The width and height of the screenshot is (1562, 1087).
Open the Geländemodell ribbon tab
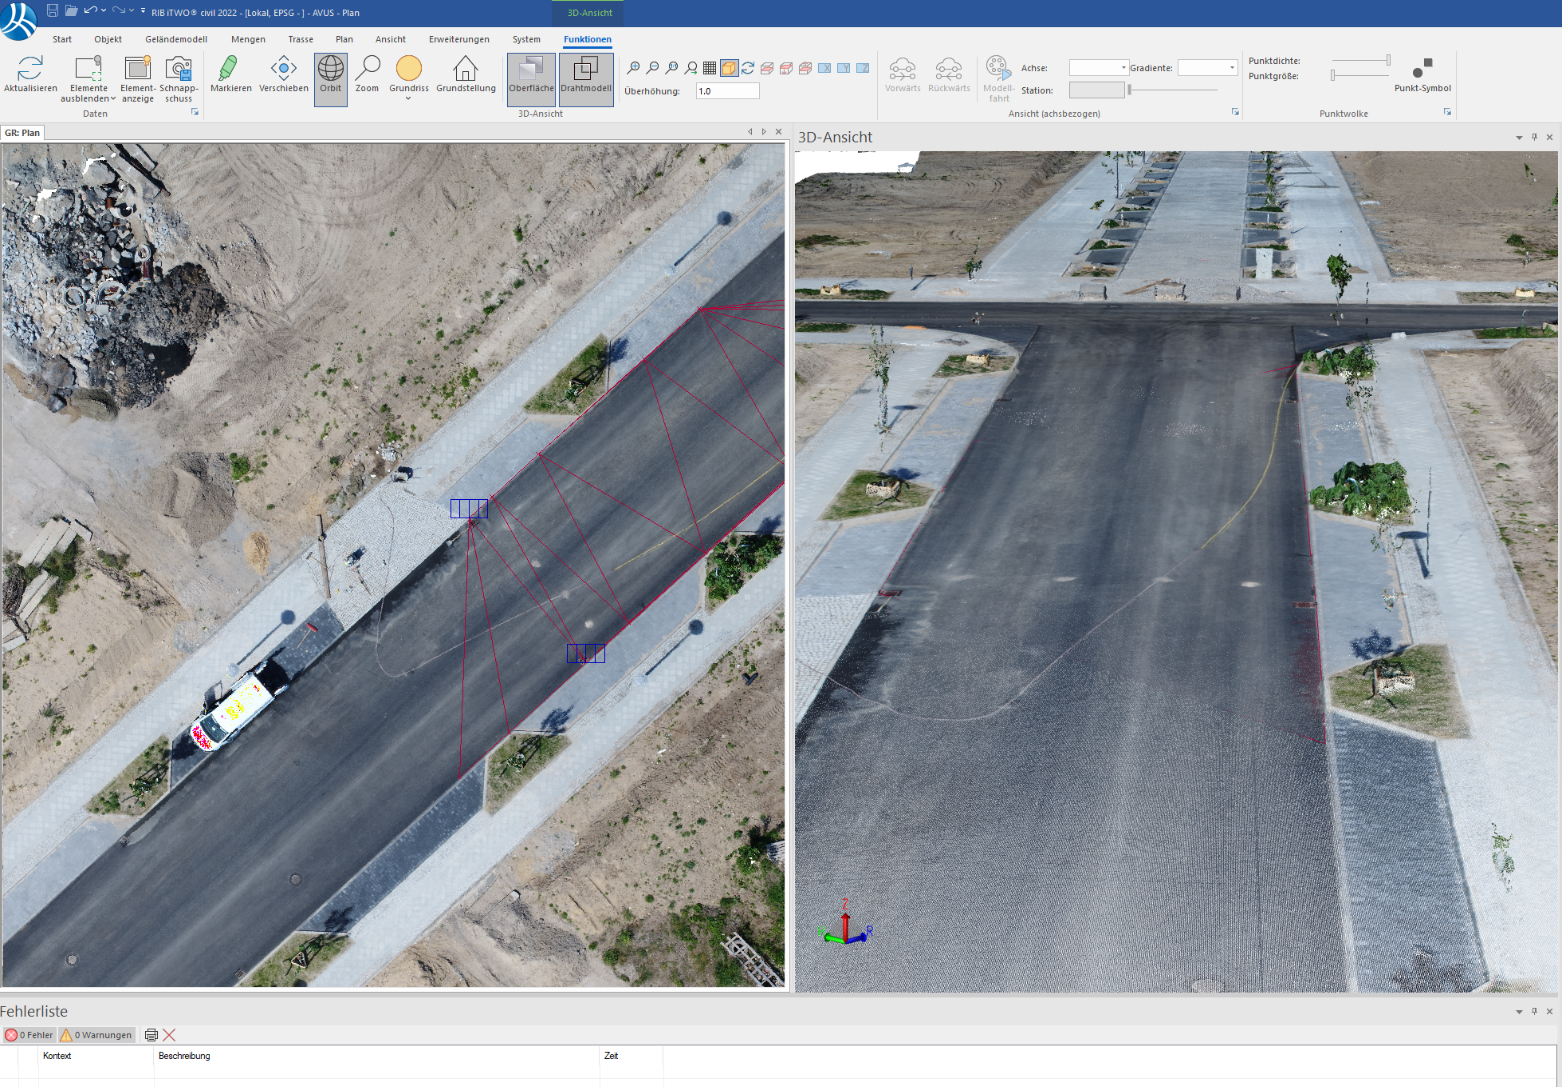(176, 40)
